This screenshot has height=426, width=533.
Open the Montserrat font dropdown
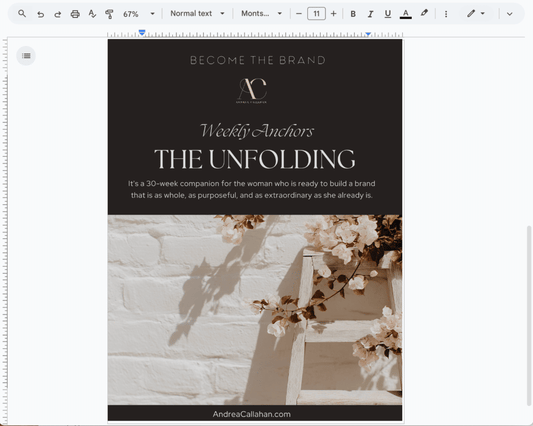pos(261,14)
